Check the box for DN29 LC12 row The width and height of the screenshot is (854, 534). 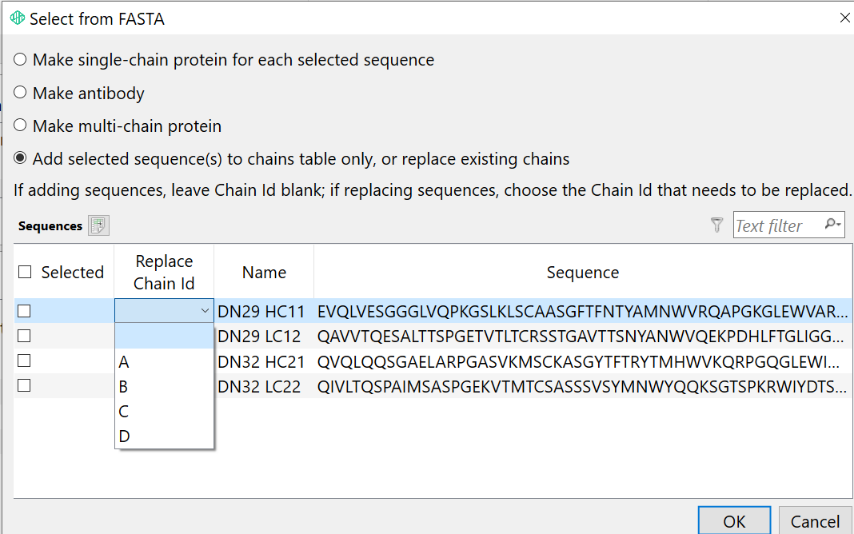click(24, 336)
